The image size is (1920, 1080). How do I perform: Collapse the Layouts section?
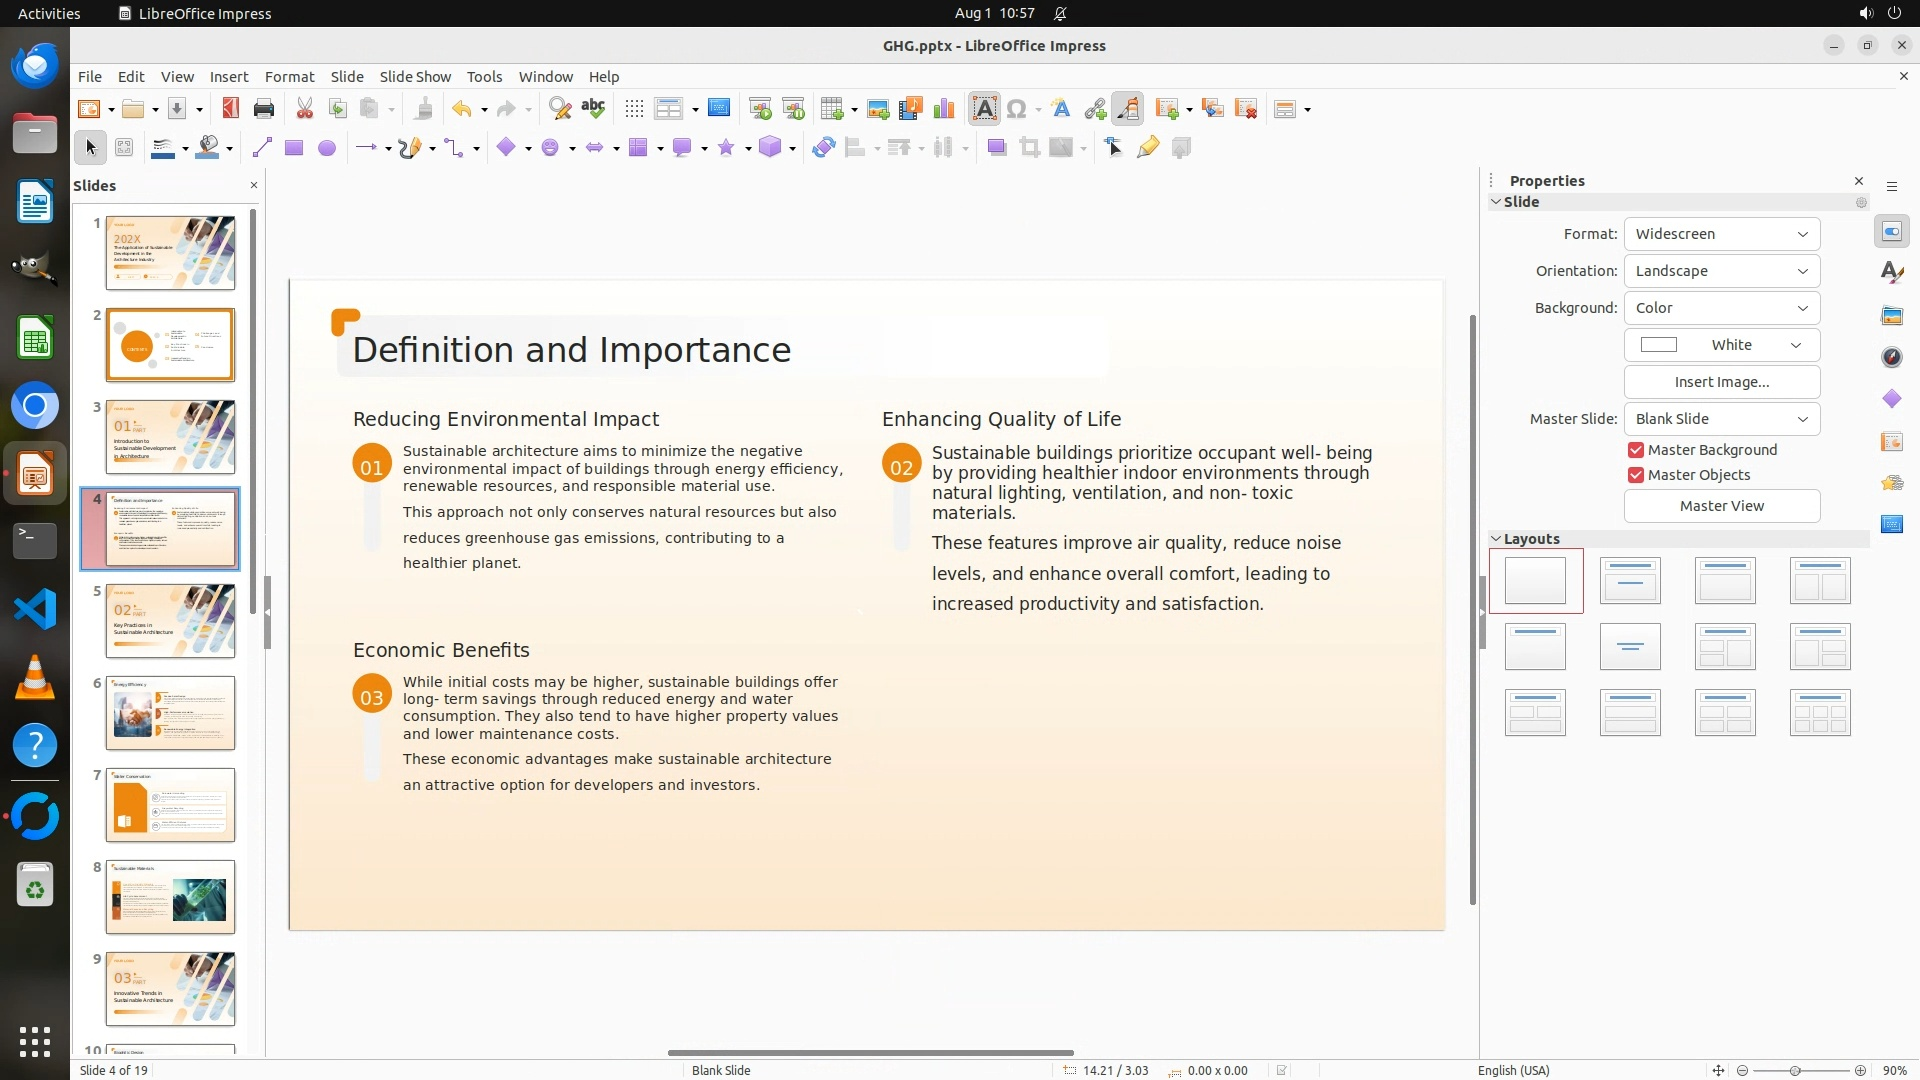pyautogui.click(x=1497, y=539)
